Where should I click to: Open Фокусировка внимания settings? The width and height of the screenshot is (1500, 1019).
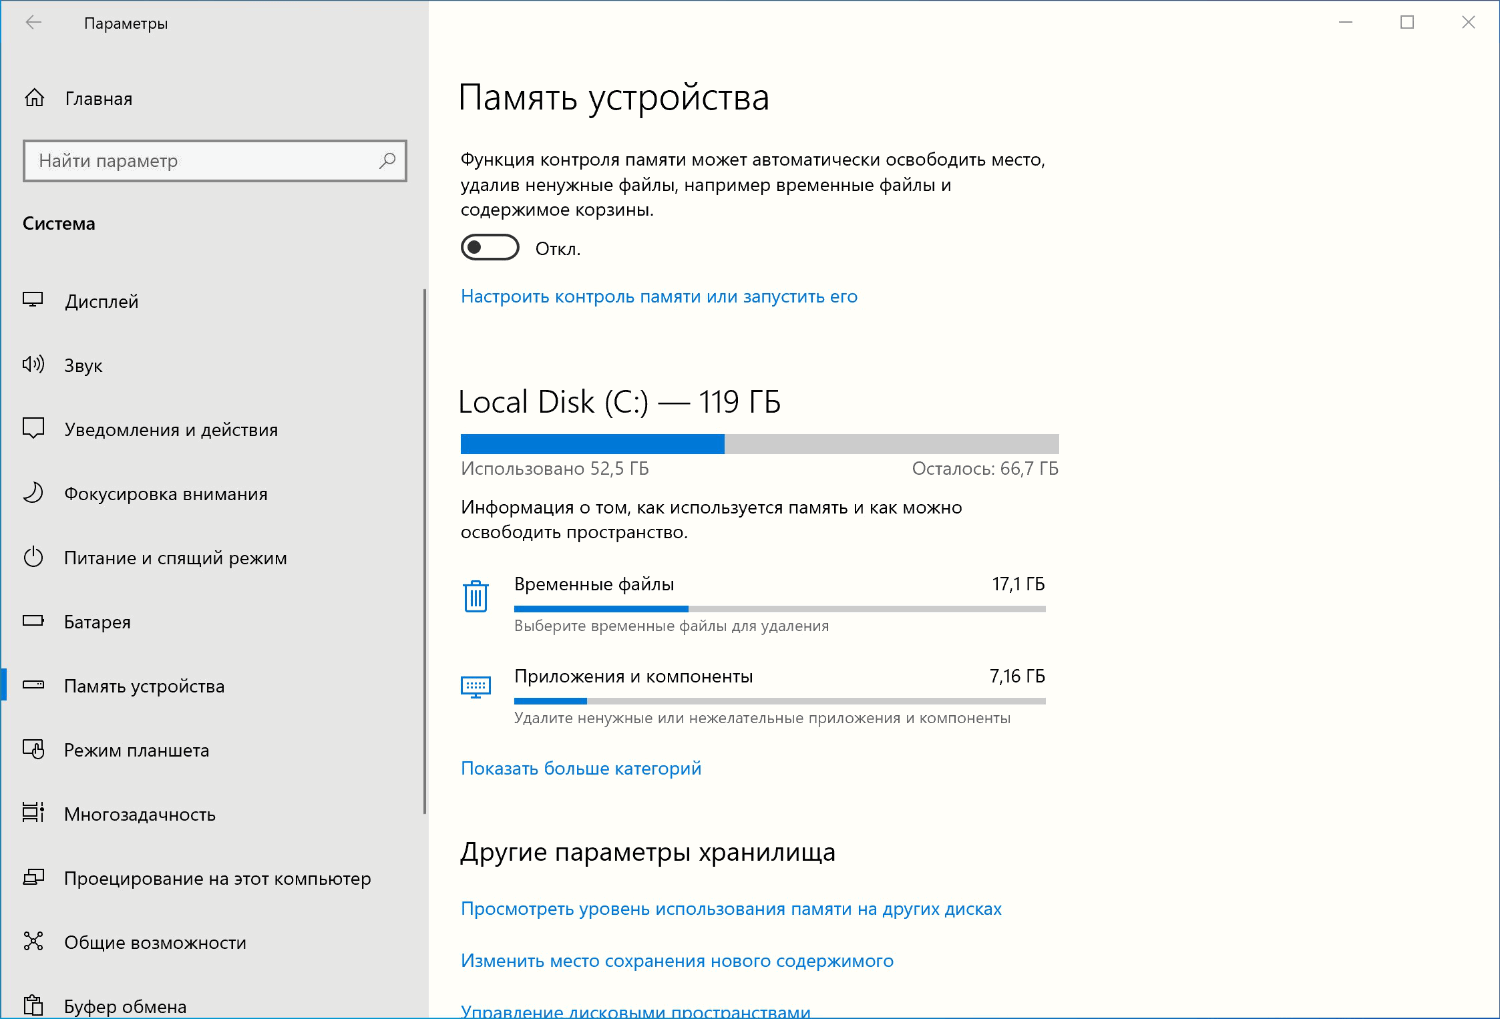coord(33,492)
